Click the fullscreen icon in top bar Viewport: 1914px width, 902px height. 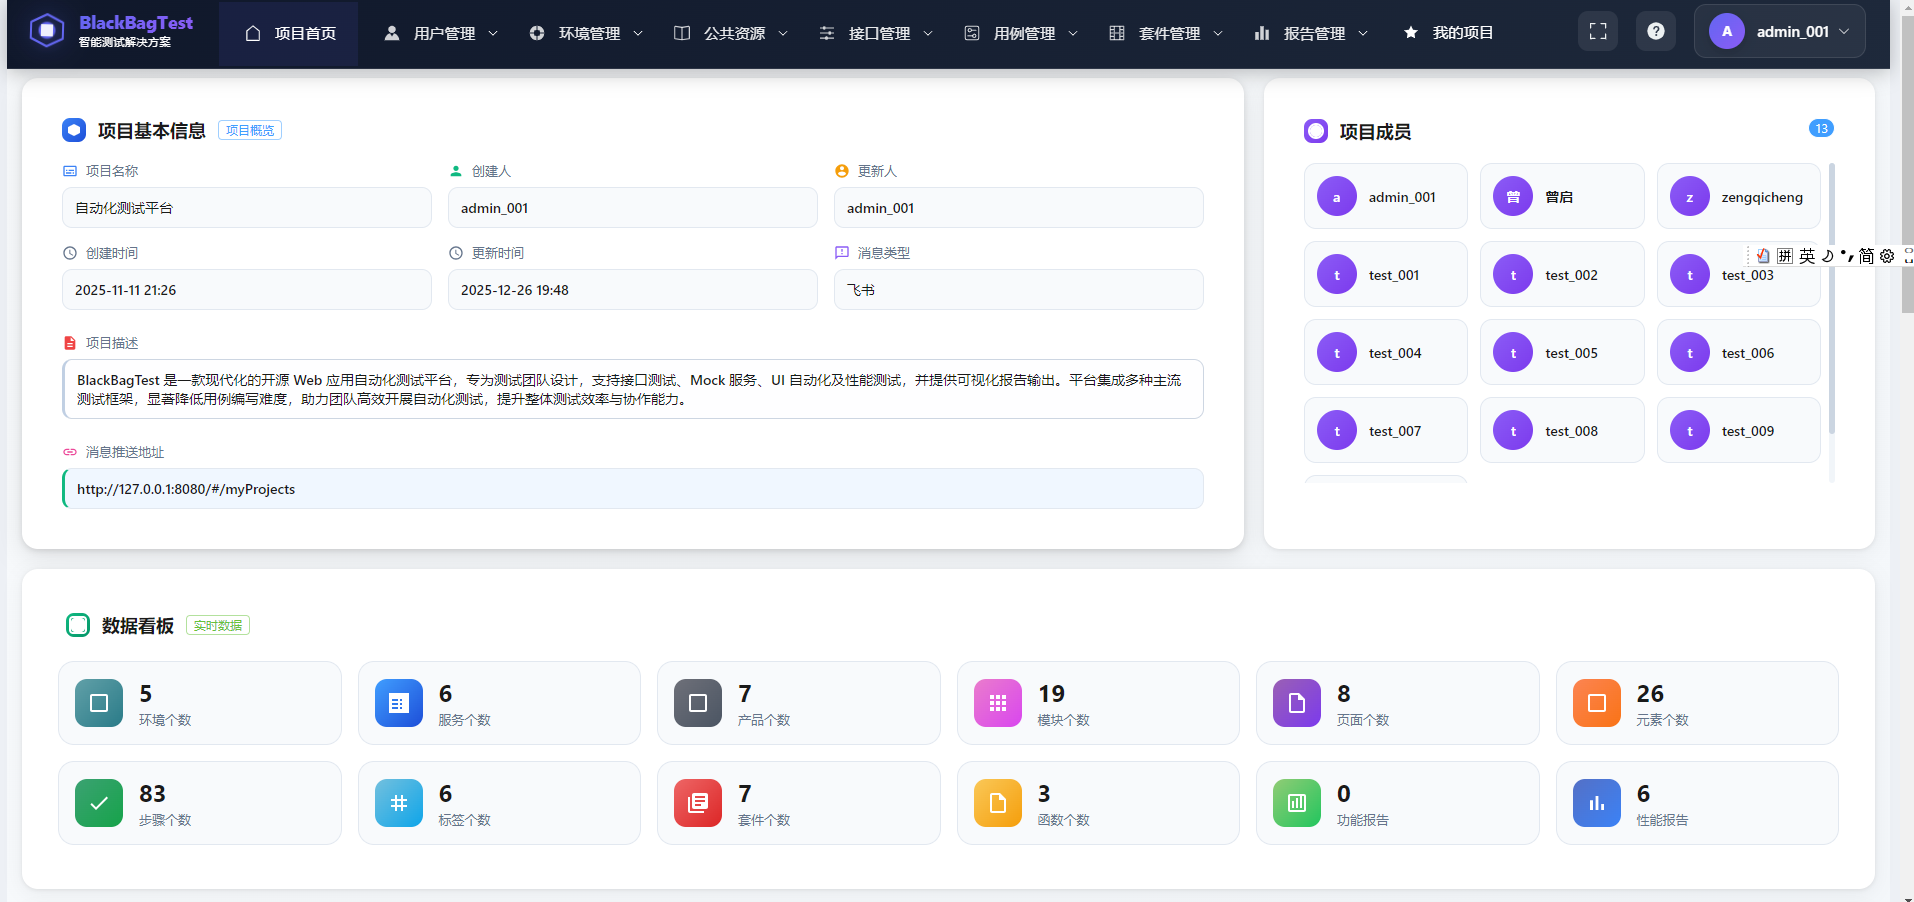click(x=1597, y=31)
